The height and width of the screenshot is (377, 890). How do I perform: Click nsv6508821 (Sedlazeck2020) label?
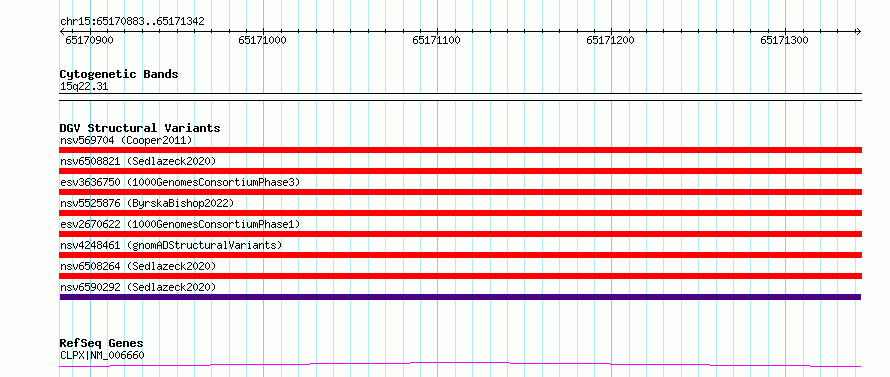click(x=138, y=161)
